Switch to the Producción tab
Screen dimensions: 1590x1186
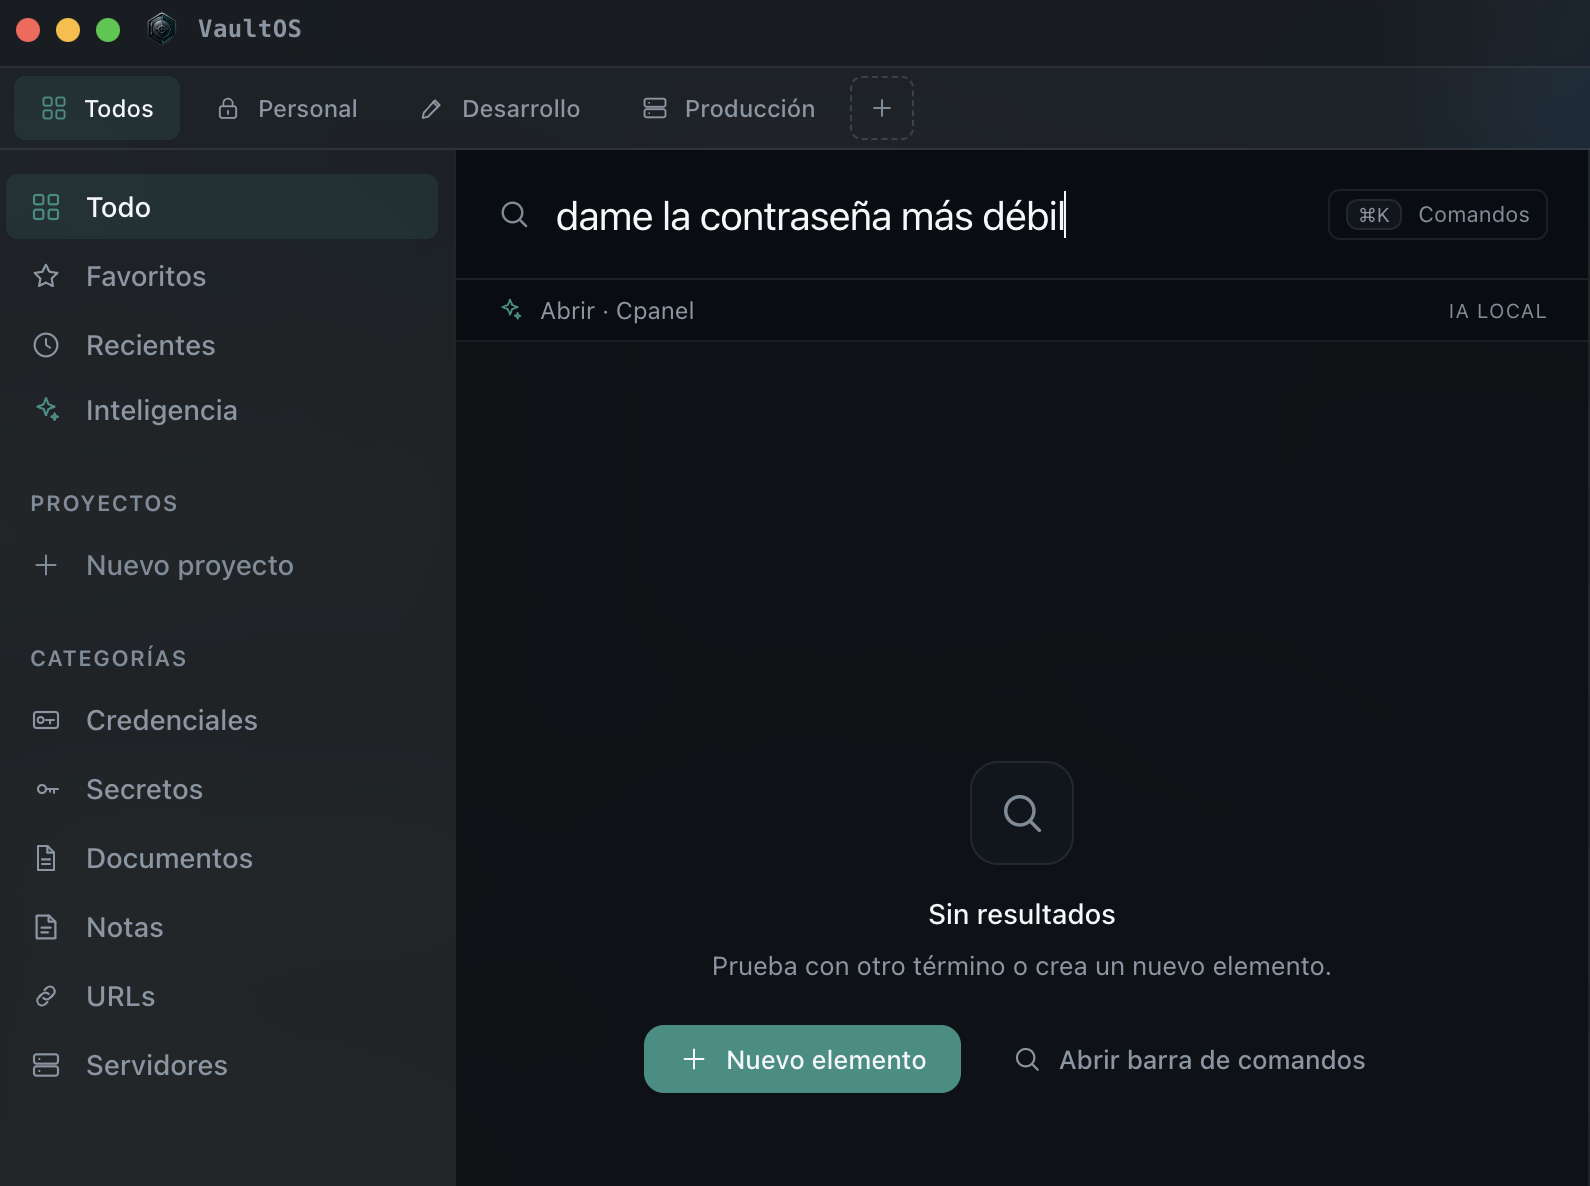coord(728,108)
